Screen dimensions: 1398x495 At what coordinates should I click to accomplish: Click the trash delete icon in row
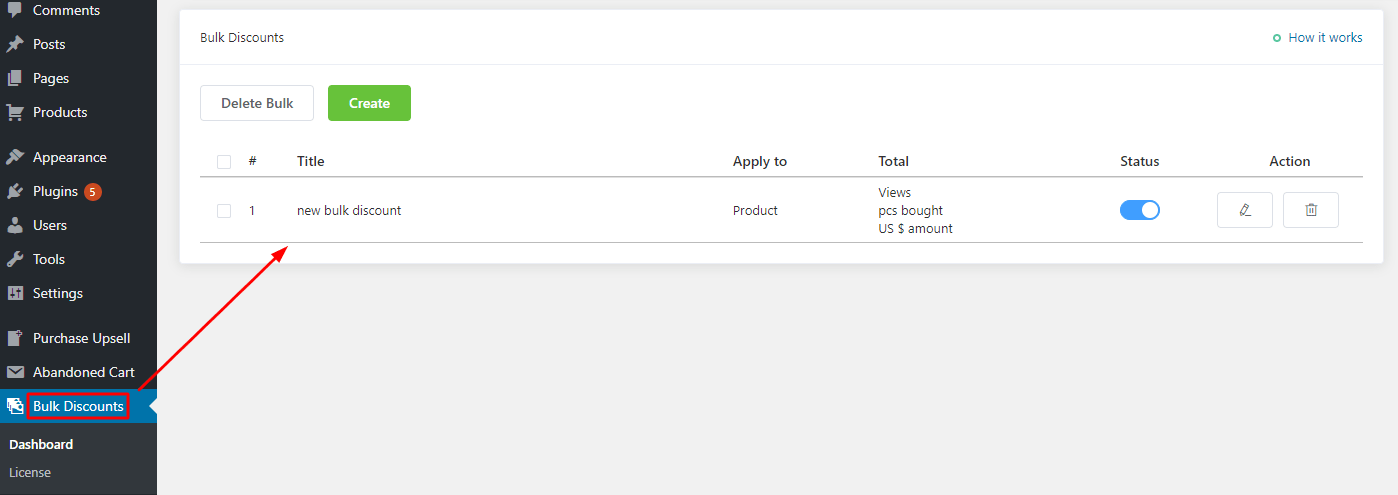[1310, 210]
